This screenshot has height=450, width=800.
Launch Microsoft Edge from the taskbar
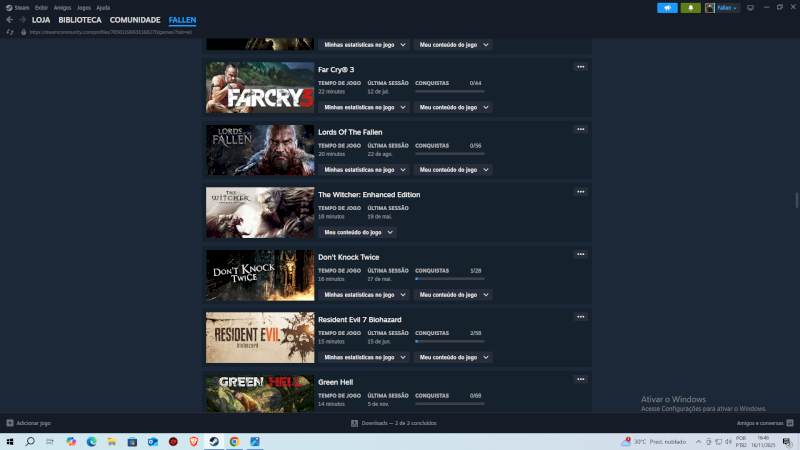pos(91,442)
